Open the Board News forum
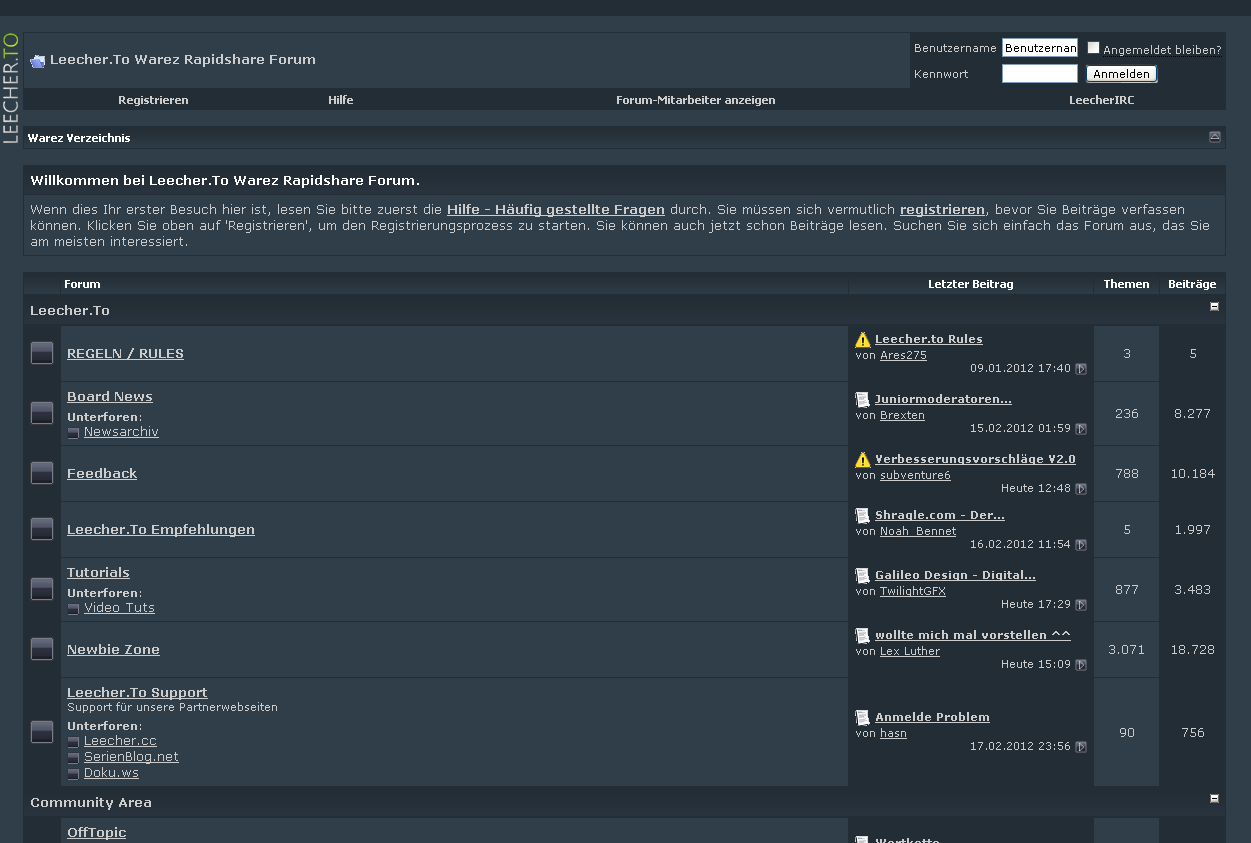Image resolution: width=1251 pixels, height=843 pixels. click(x=110, y=397)
